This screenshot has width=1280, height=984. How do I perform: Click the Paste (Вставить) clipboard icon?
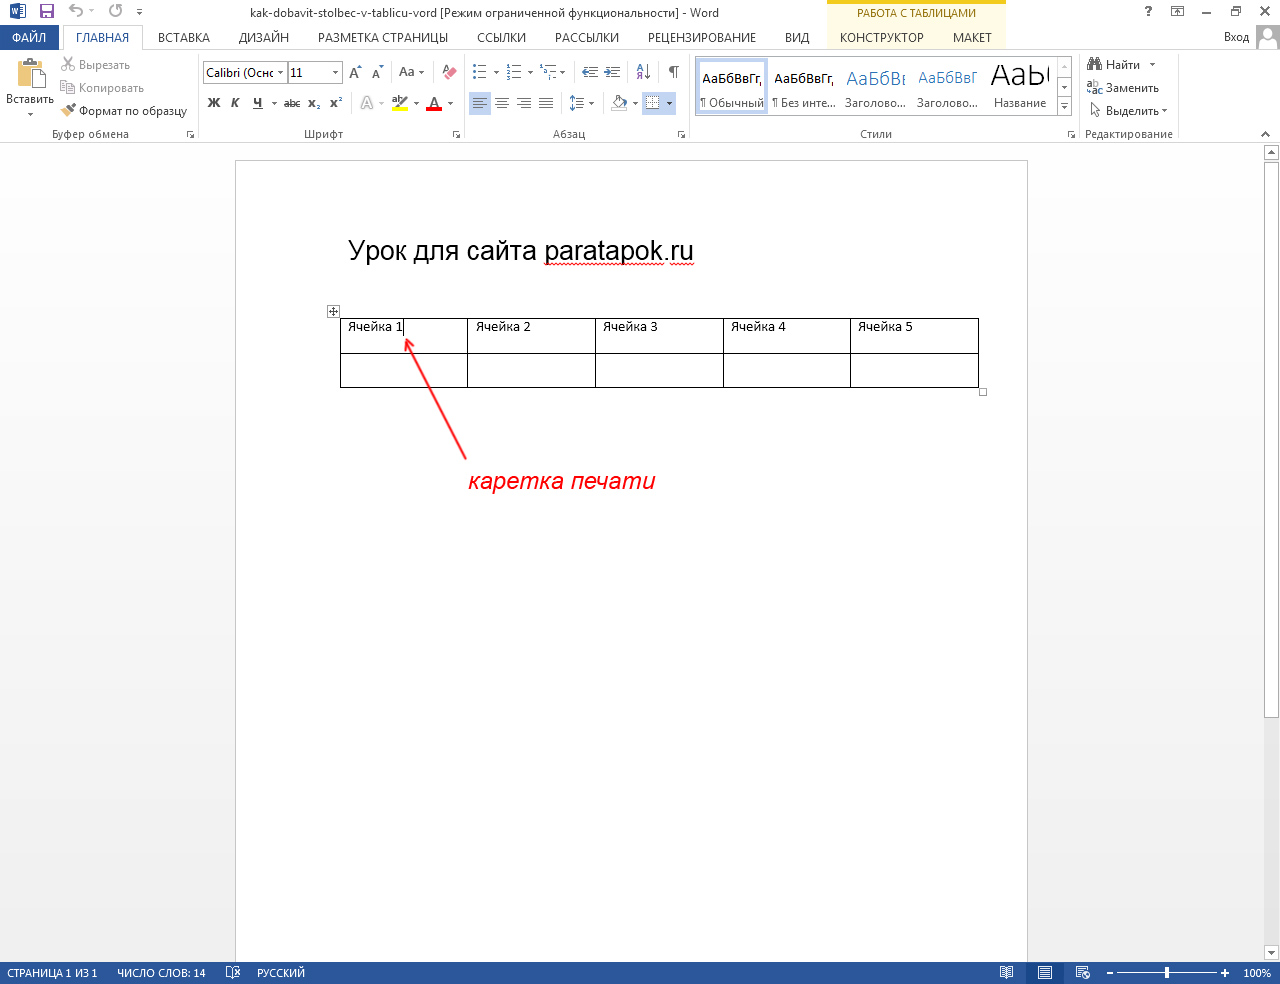click(x=30, y=74)
